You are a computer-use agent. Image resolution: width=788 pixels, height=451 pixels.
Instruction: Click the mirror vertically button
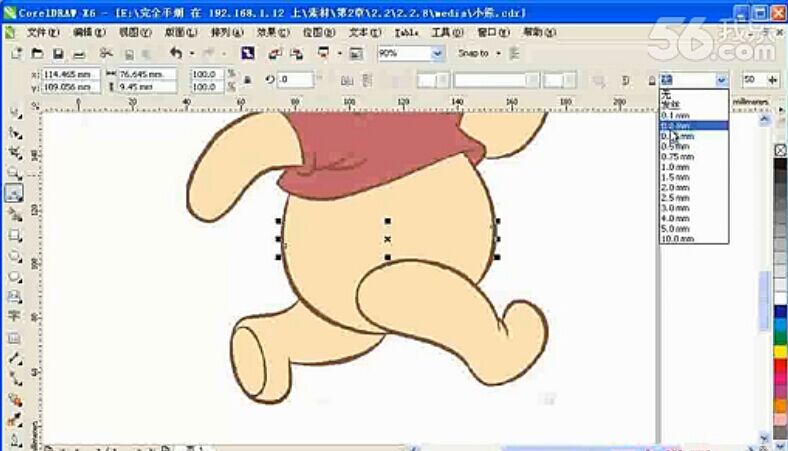[367, 80]
